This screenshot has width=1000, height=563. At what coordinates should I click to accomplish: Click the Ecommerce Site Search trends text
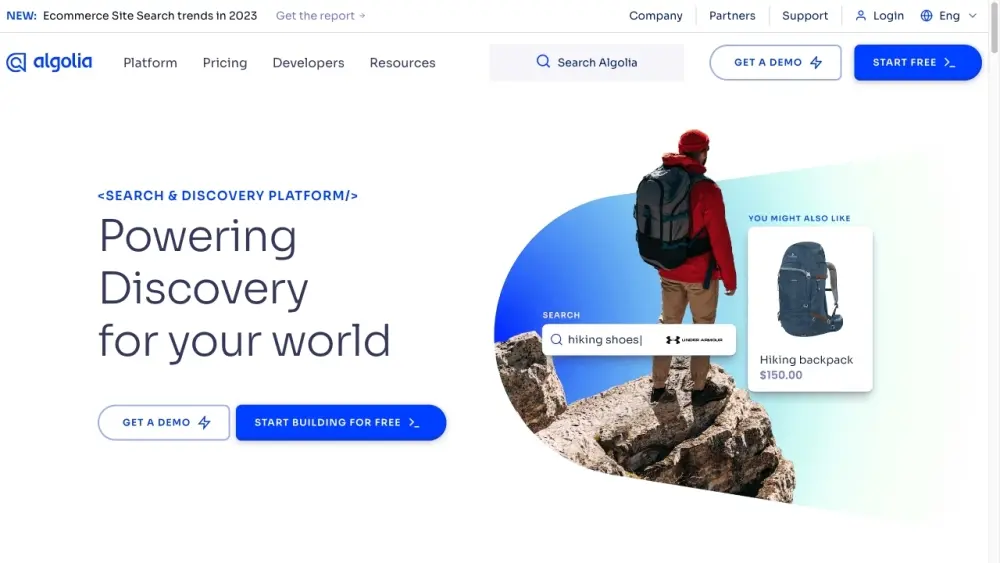[150, 15]
